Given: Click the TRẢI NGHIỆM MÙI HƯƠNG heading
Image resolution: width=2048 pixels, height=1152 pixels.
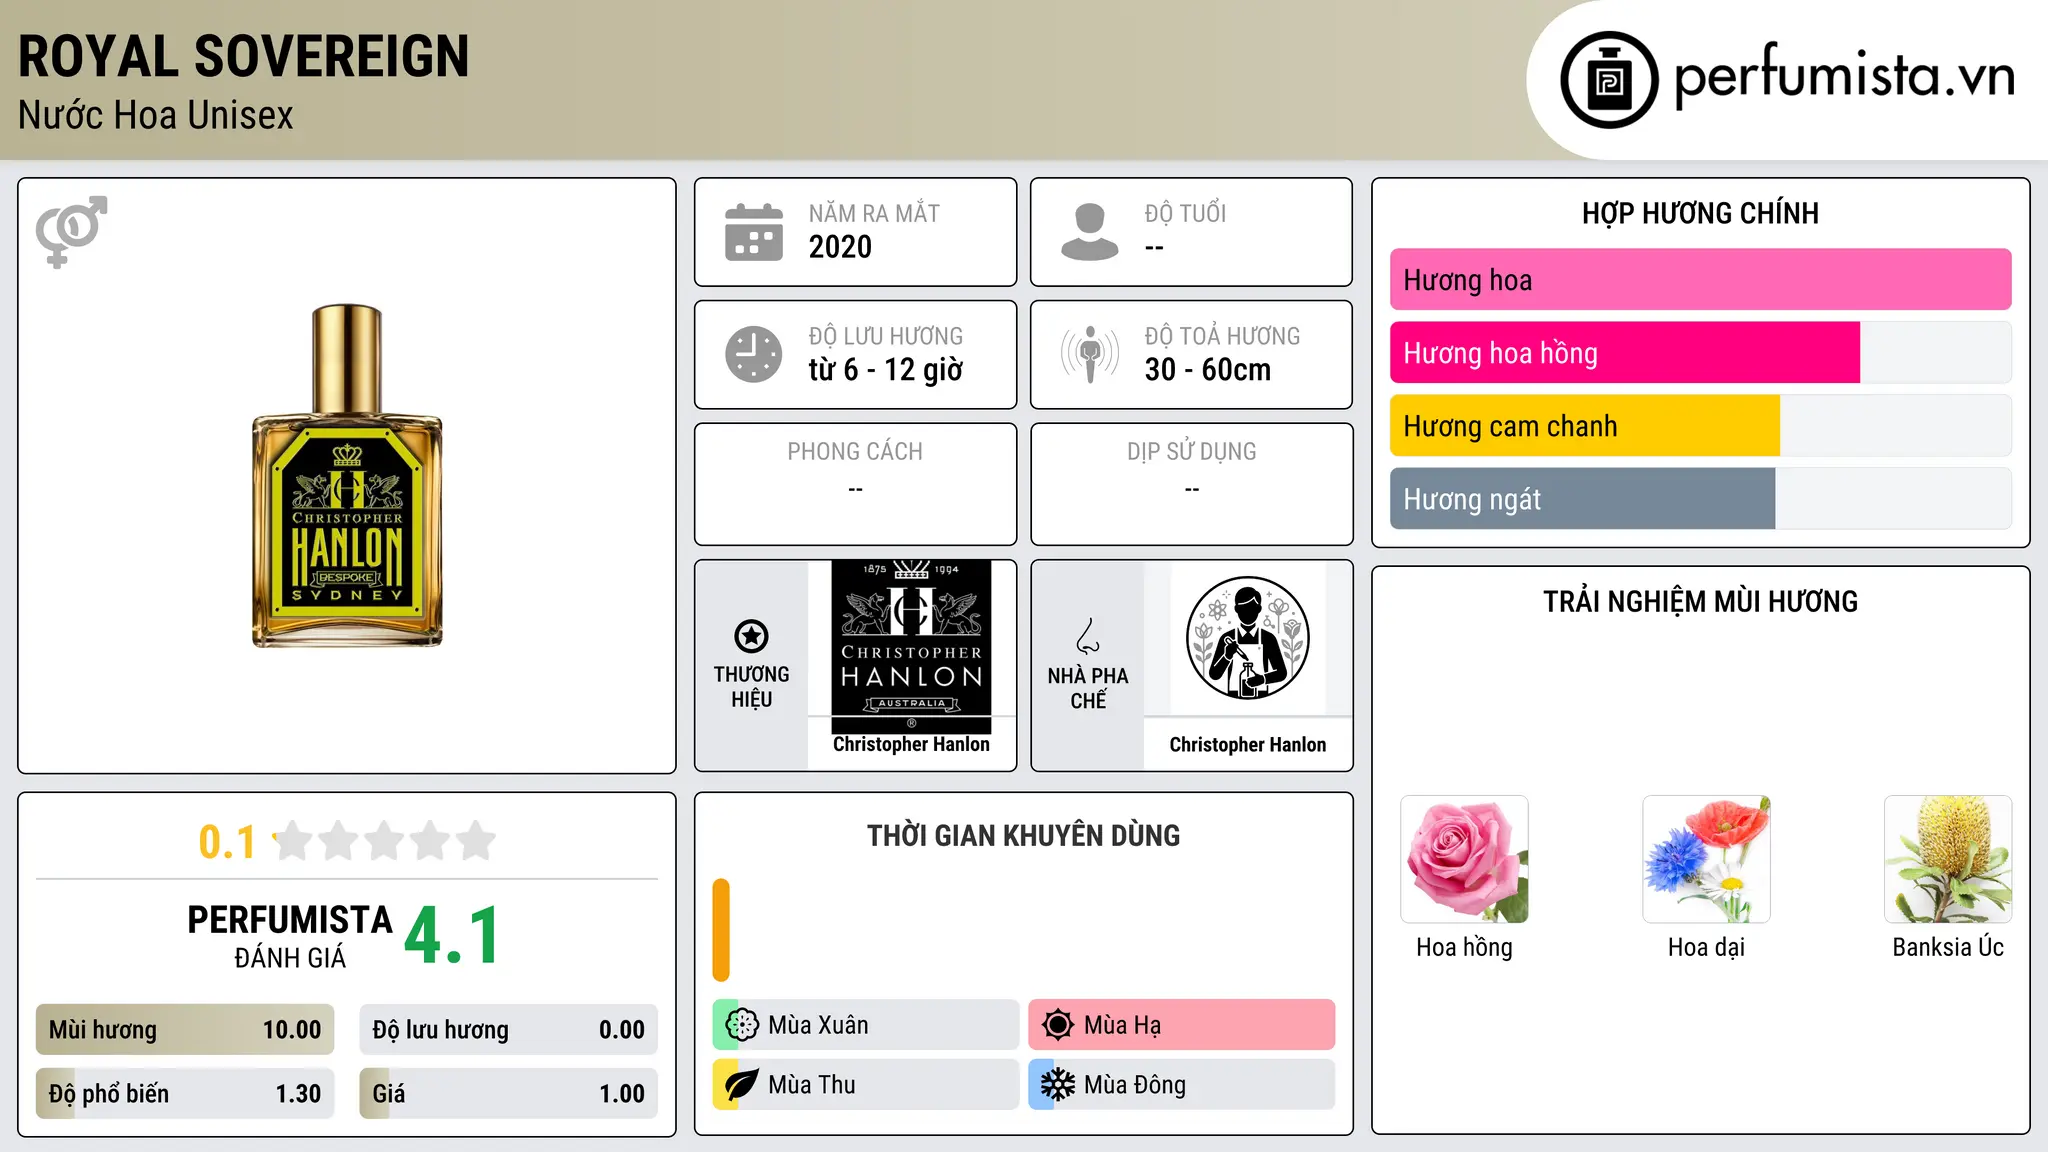Looking at the screenshot, I should 1700,602.
